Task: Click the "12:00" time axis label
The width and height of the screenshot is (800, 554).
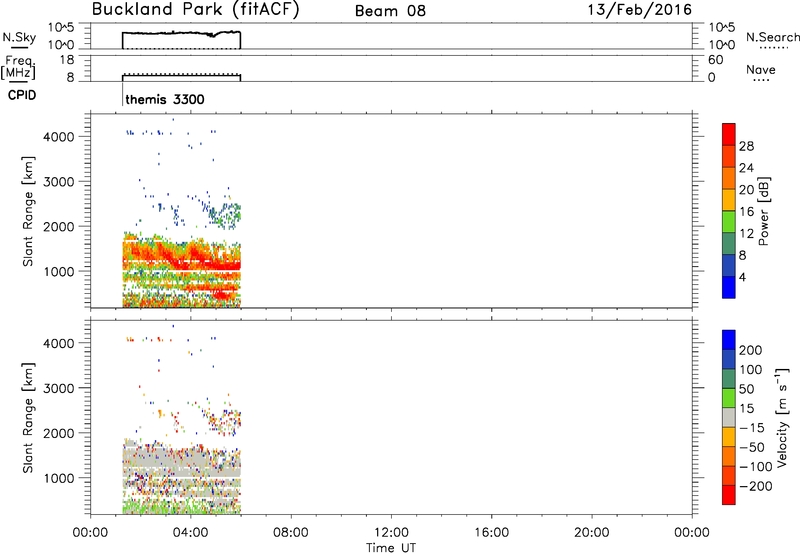Action: tap(391, 533)
